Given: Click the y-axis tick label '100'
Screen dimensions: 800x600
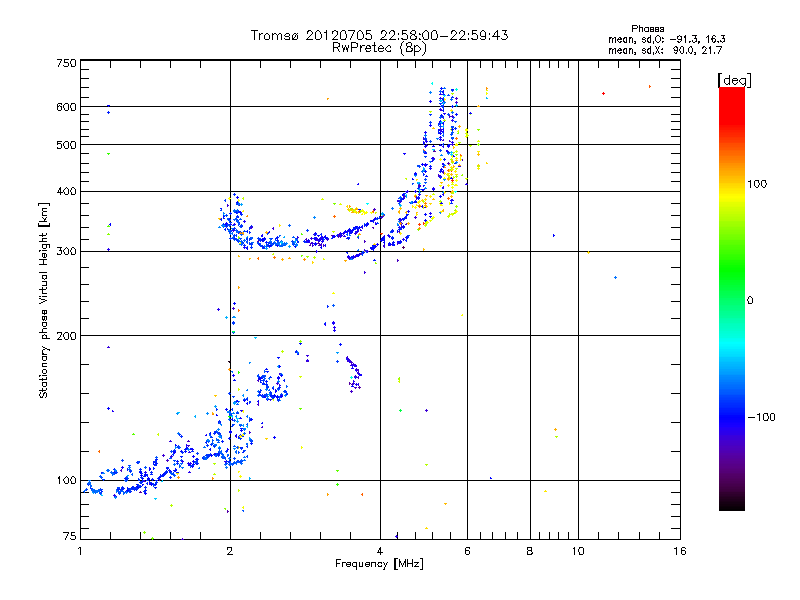Looking at the screenshot, I should (x=66, y=481).
